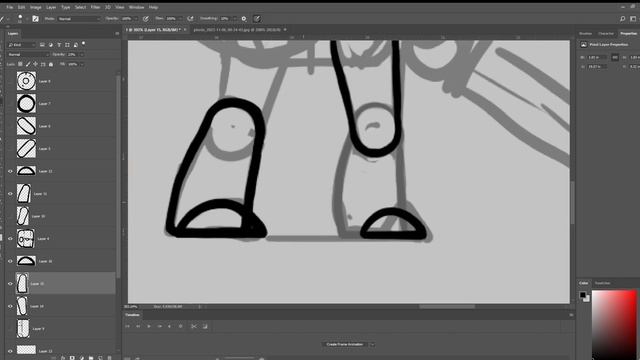Select the Layer 8 thumbnail
This screenshot has width=640, height=360.
click(x=26, y=81)
